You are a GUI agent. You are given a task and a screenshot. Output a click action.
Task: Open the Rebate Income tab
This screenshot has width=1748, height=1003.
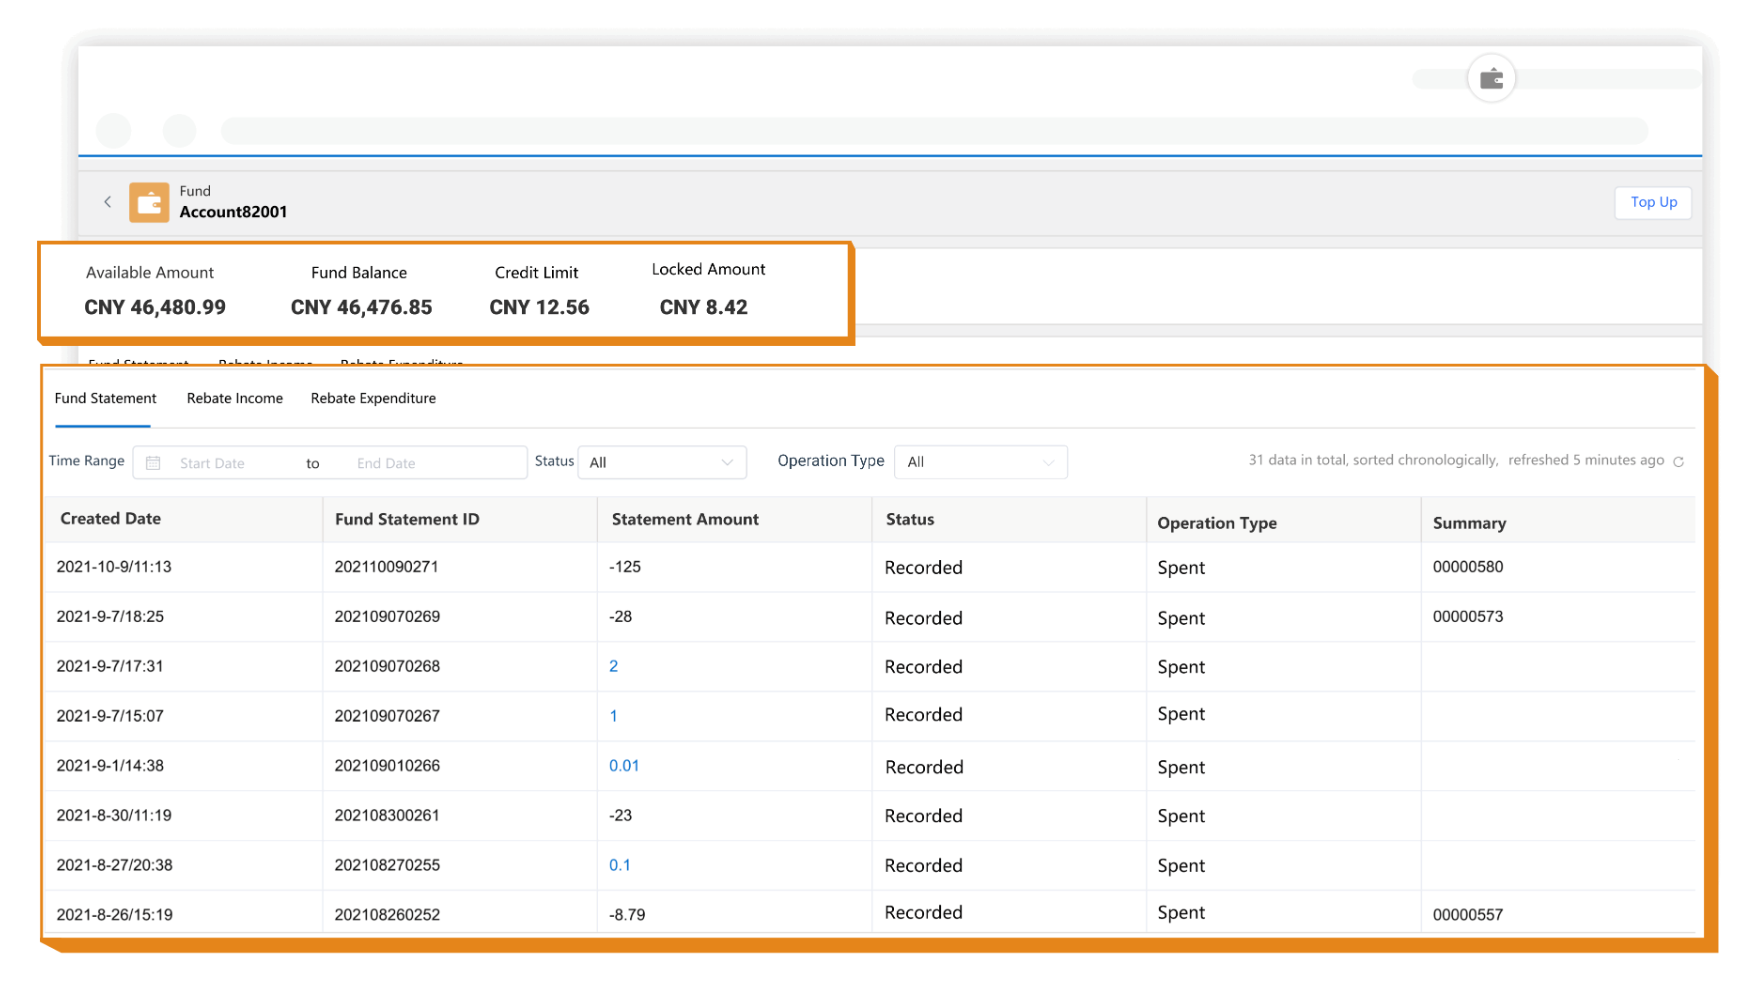pos(234,399)
